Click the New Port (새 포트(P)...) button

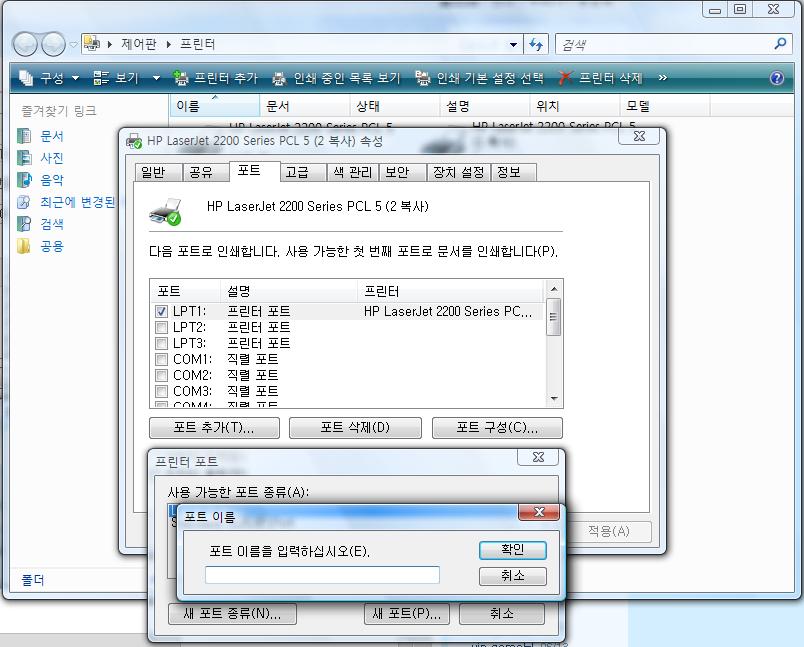407,614
